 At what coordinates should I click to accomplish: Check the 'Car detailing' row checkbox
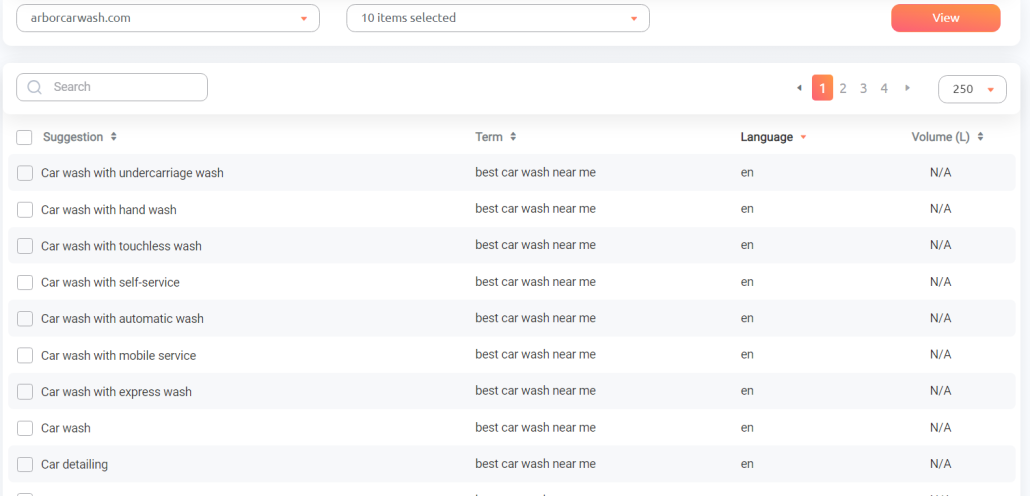pos(25,464)
